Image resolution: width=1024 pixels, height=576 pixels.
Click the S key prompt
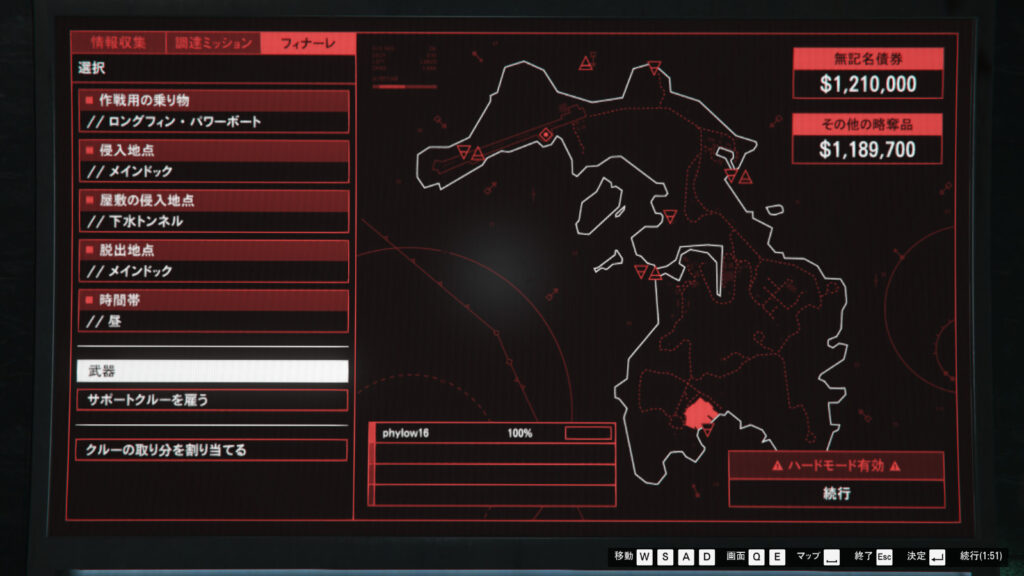pos(665,556)
